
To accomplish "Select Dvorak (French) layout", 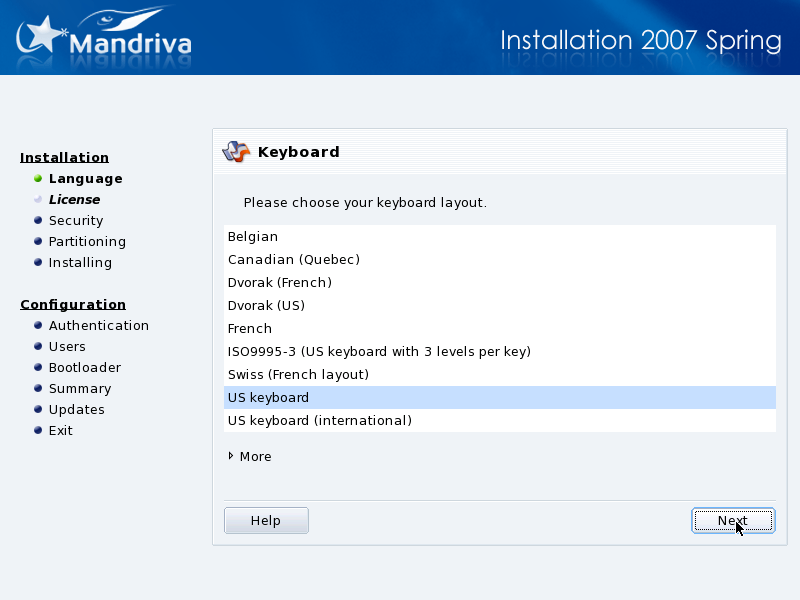I will pyautogui.click(x=279, y=283).
